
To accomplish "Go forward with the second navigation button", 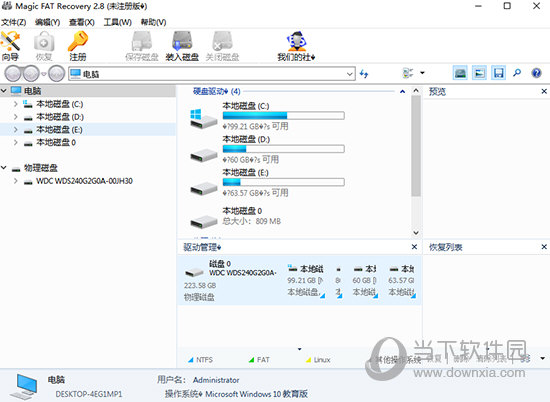I will 31,74.
